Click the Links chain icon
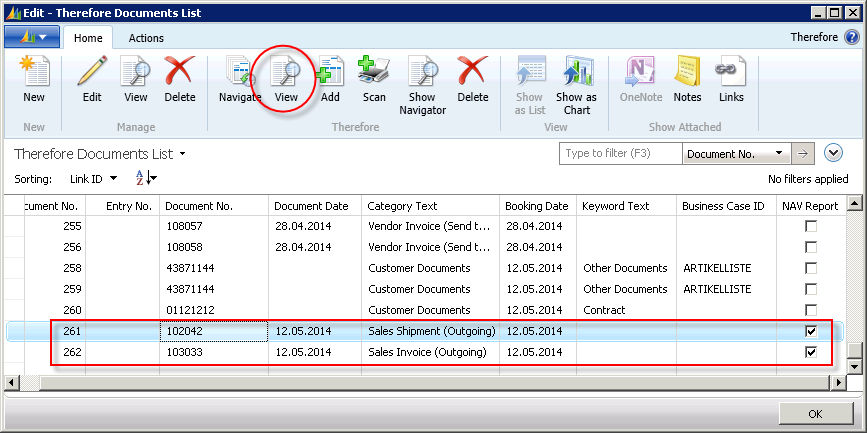867x433 pixels. tap(731, 79)
